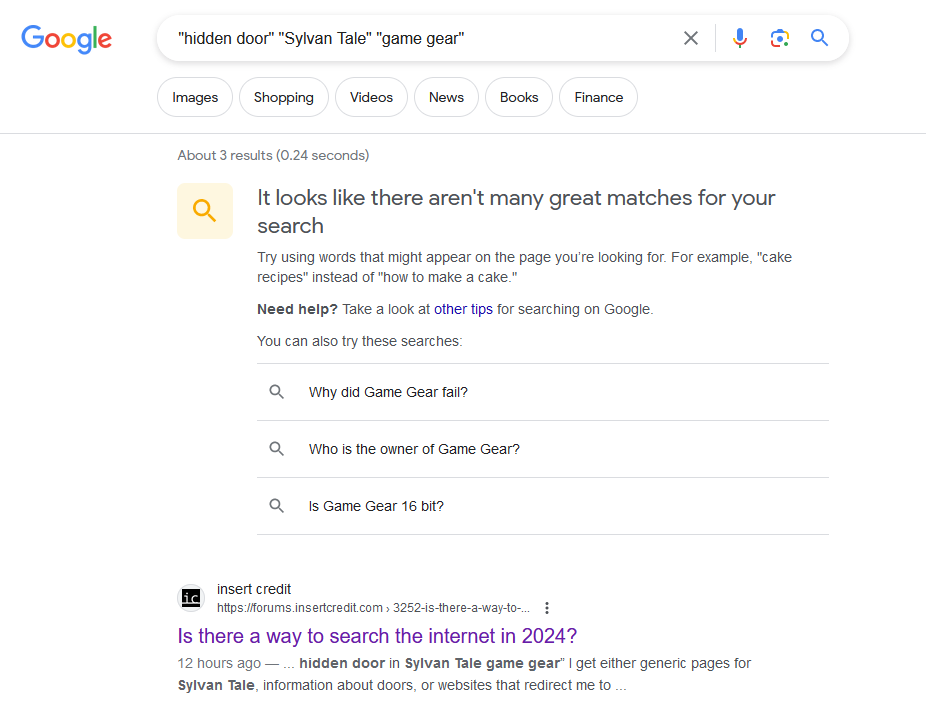
Task: Start voice search with the microphone icon
Action: pyautogui.click(x=739, y=38)
